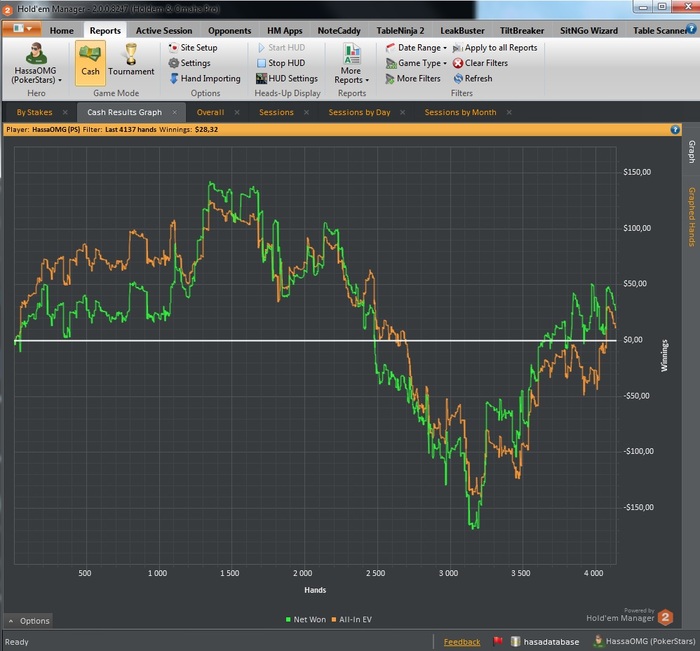Click Stop HUD
The image size is (700, 651).
click(281, 63)
